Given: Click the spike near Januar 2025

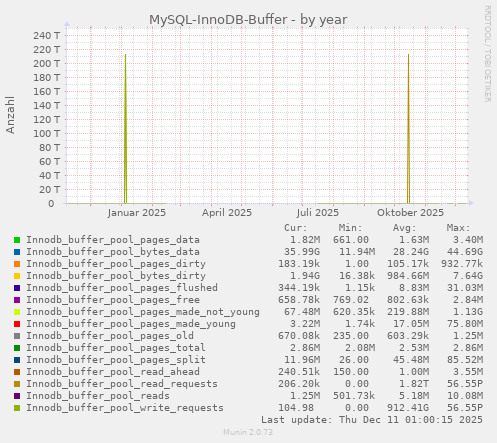Looking at the screenshot, I should [x=125, y=128].
